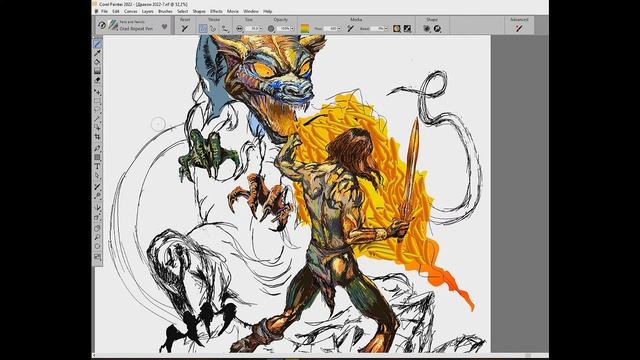Image resolution: width=640 pixels, height=360 pixels.
Task: Click the Flow value input field
Action: click(331, 29)
